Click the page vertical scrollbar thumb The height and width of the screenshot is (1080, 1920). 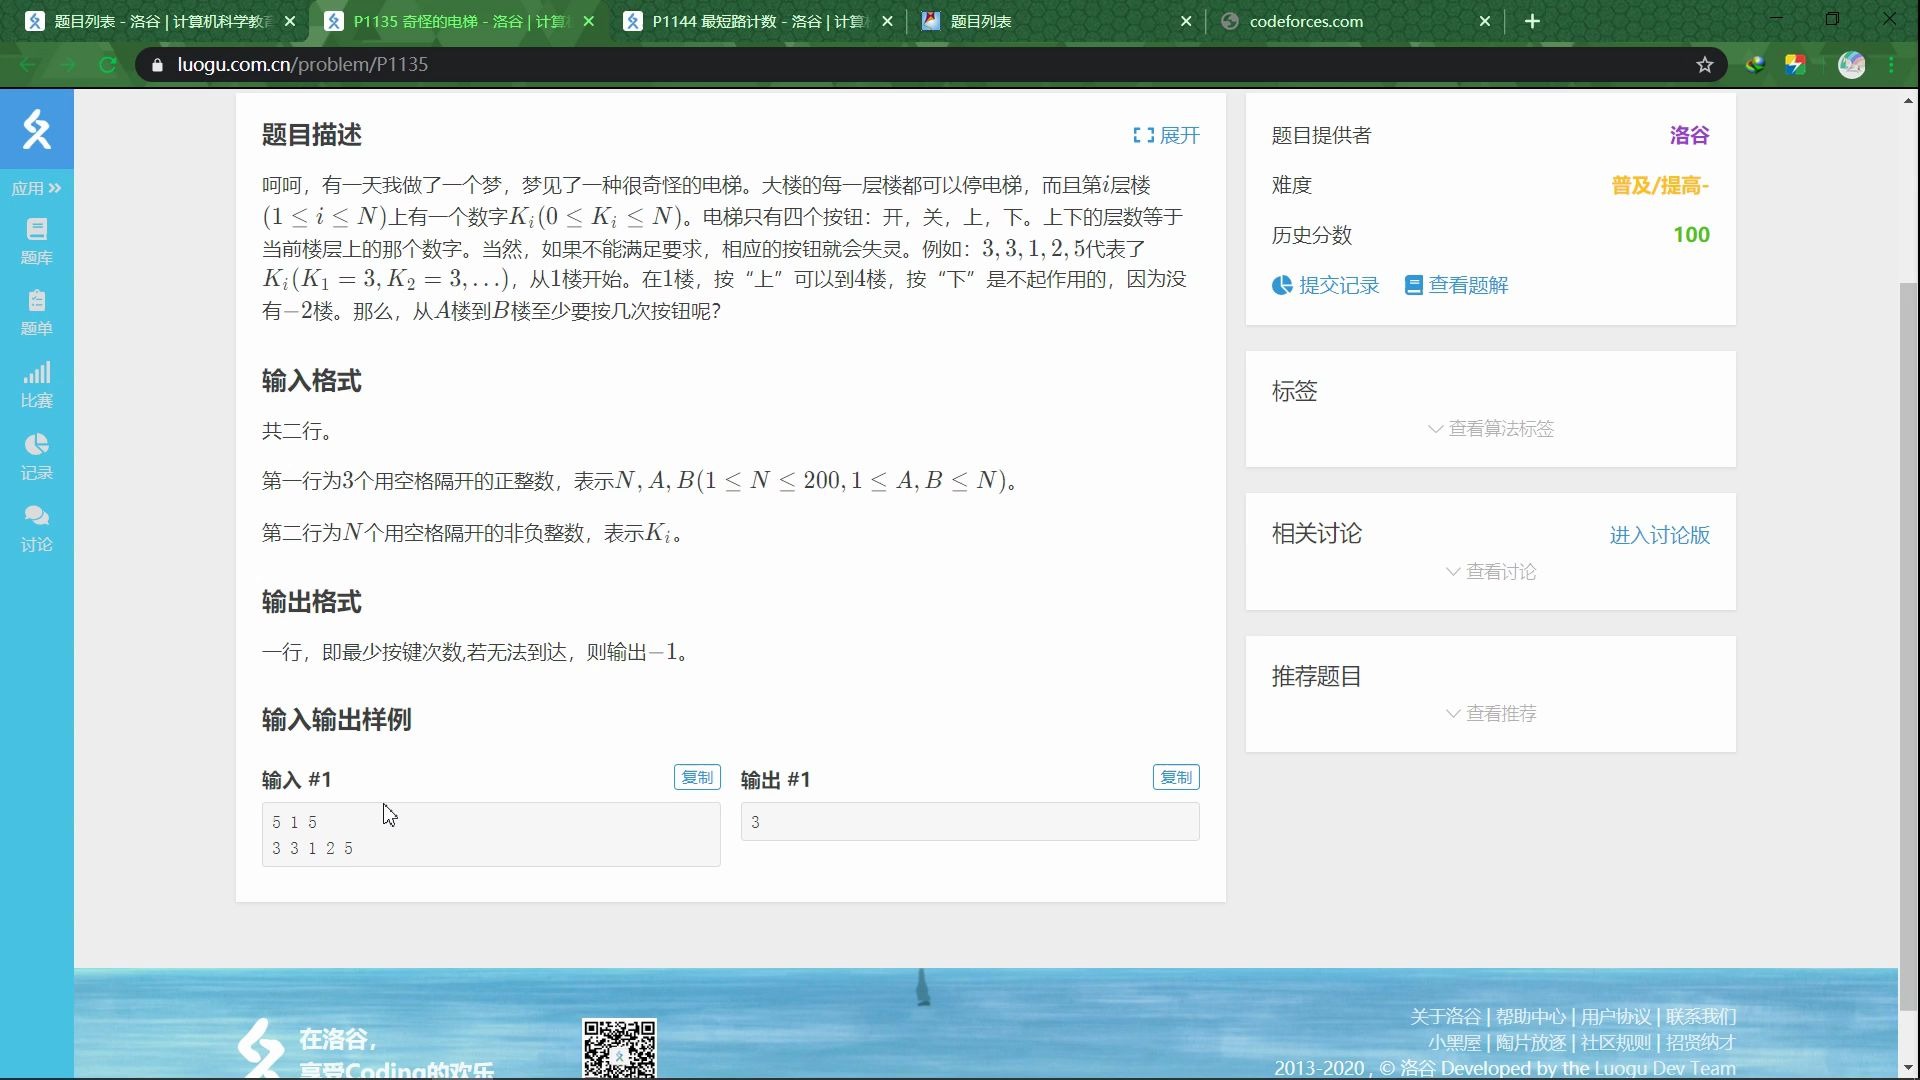[x=1908, y=645]
